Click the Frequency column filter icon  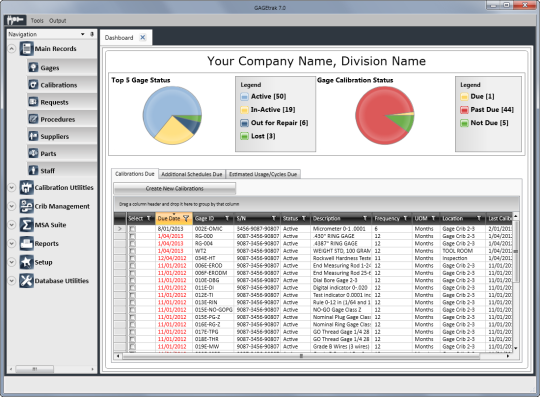[405, 218]
